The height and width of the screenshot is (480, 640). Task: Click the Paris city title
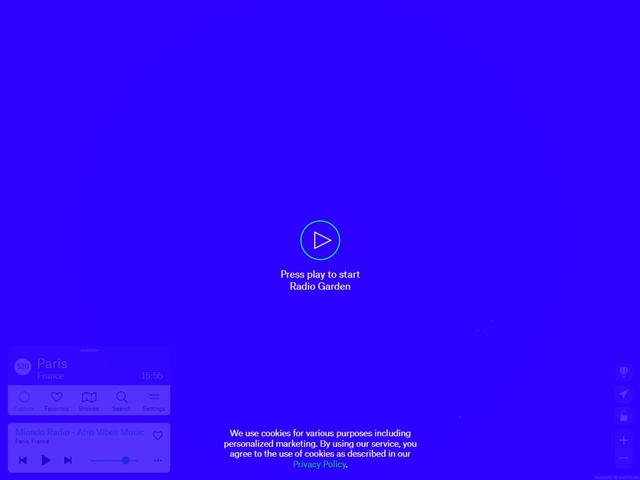[x=52, y=363]
